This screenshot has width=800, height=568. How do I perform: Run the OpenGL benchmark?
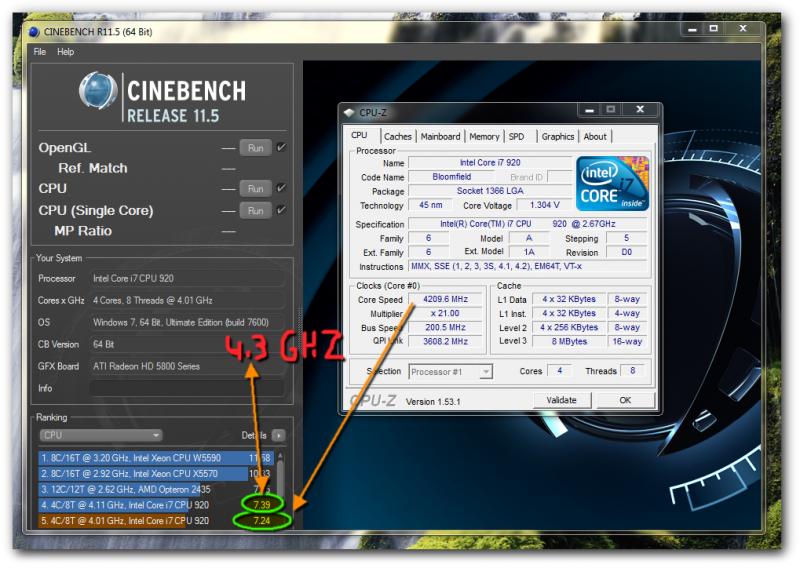point(256,148)
